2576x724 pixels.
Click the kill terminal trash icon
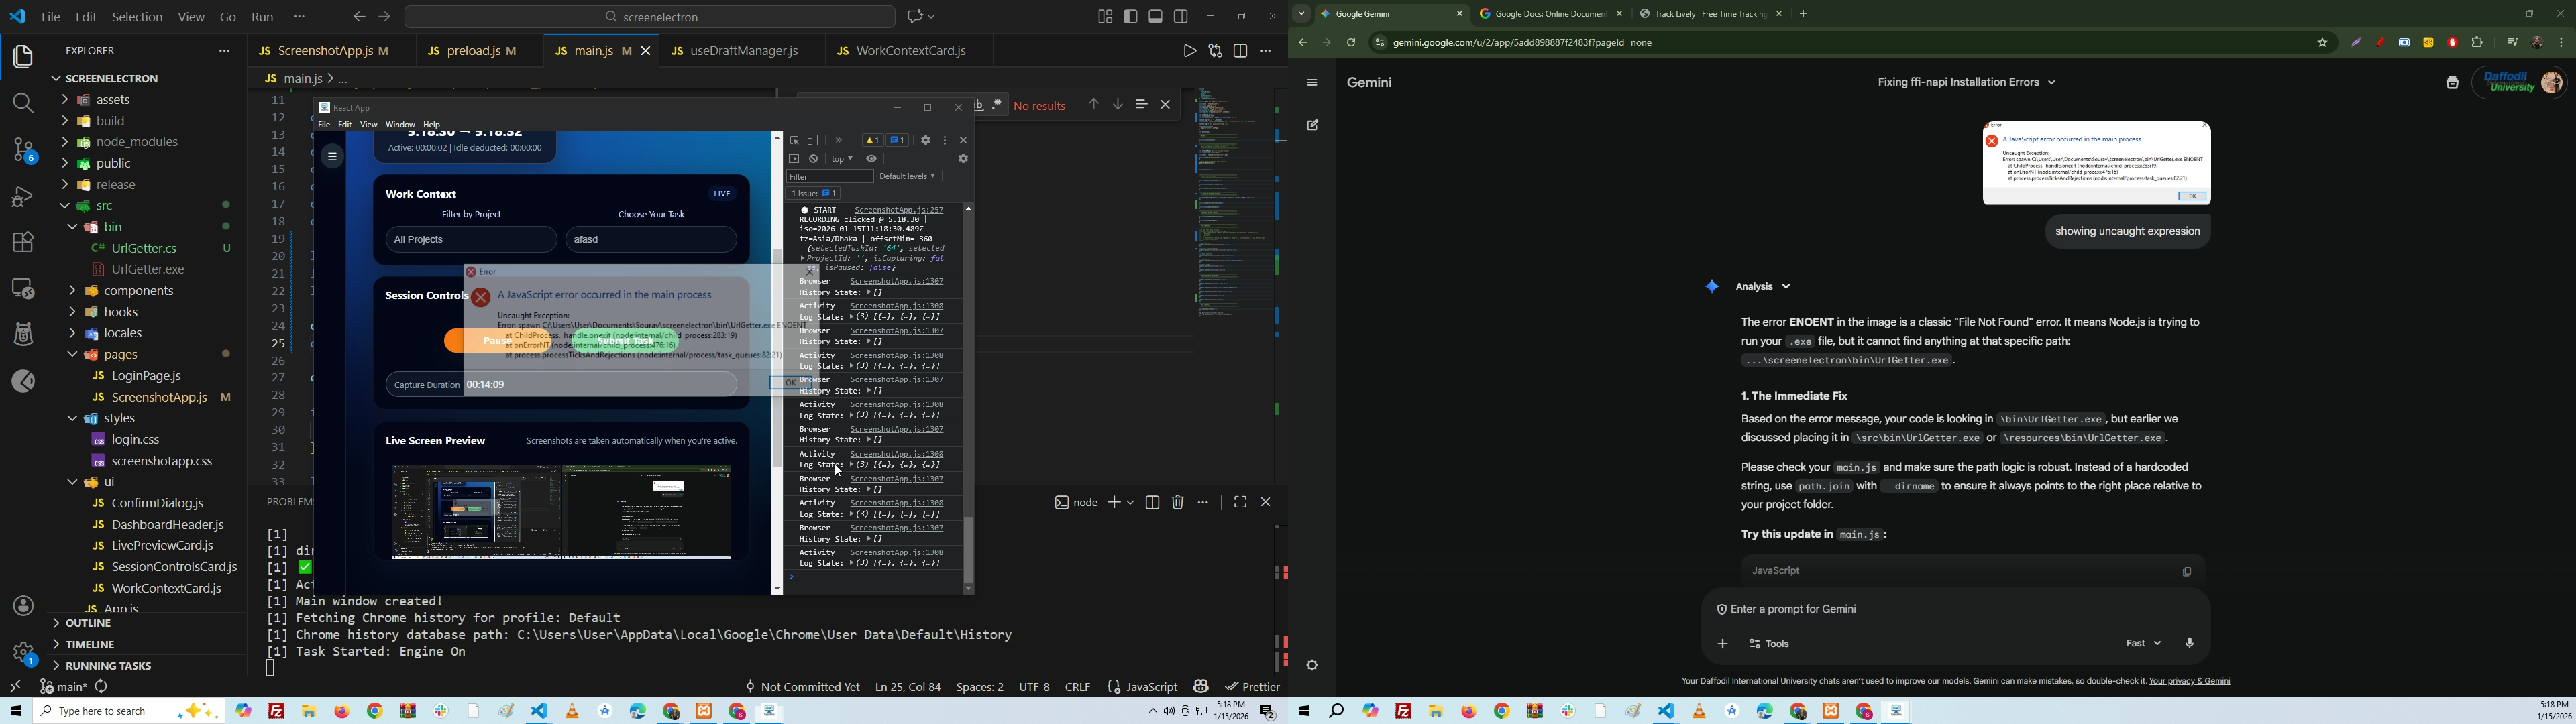point(1178,503)
